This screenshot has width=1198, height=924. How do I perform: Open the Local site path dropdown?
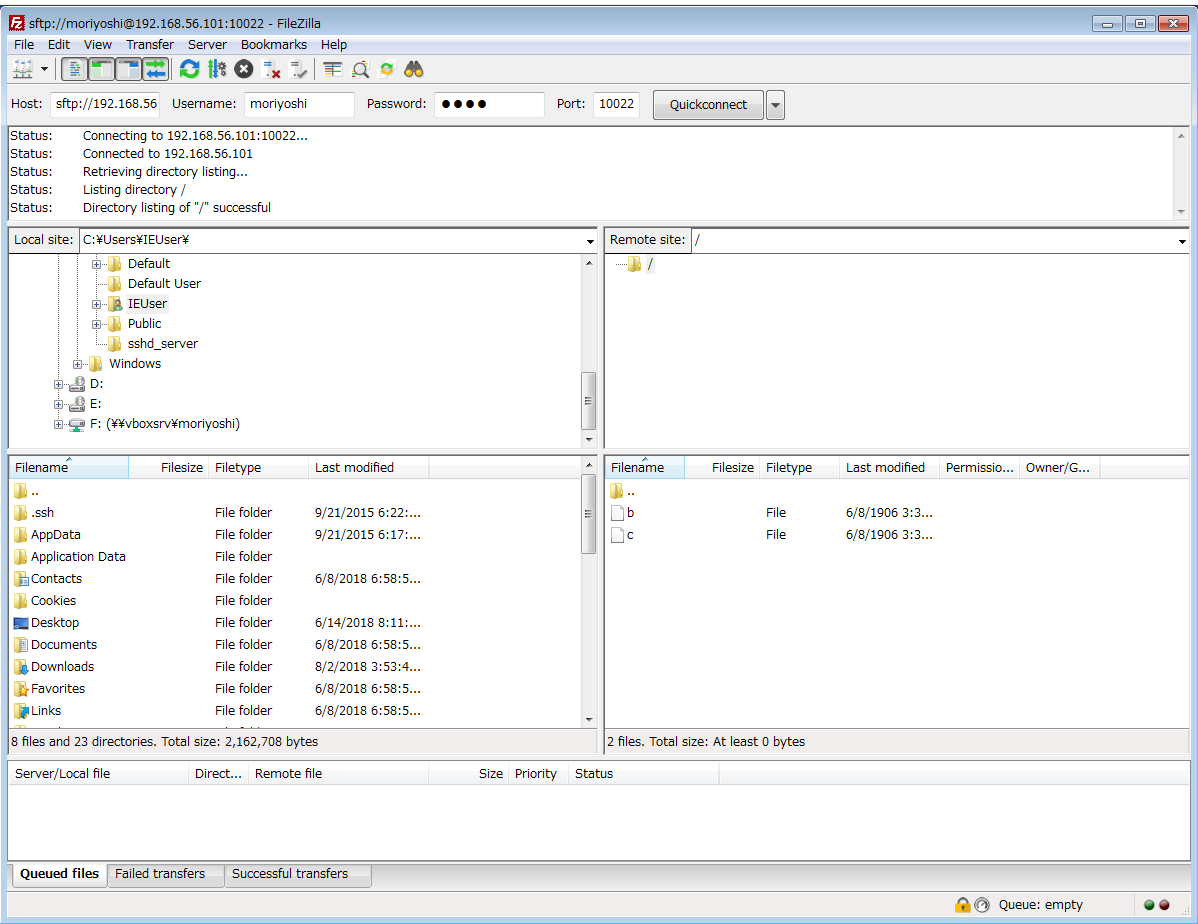click(x=590, y=241)
